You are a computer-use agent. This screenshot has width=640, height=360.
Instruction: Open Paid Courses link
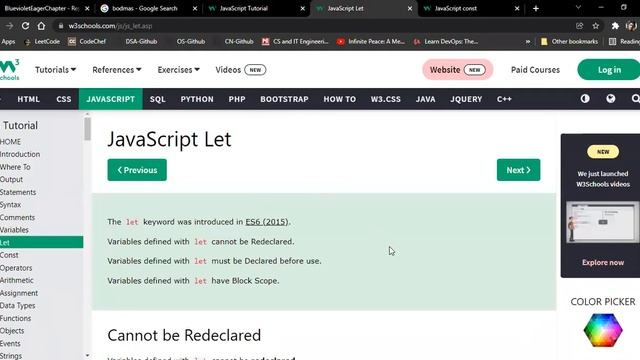[535, 70]
